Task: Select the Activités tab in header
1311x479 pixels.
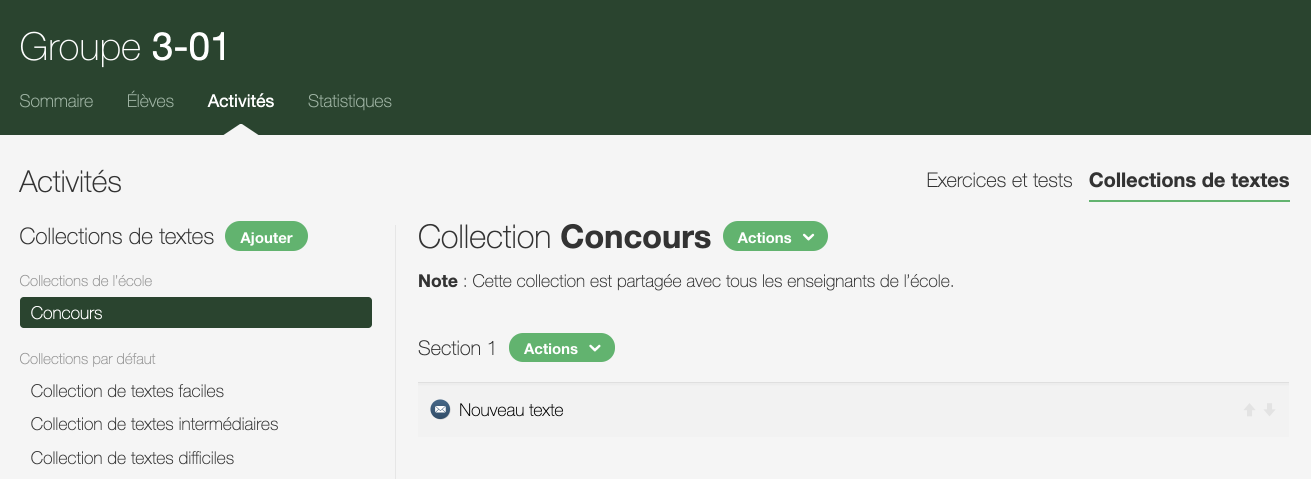Action: (x=241, y=101)
